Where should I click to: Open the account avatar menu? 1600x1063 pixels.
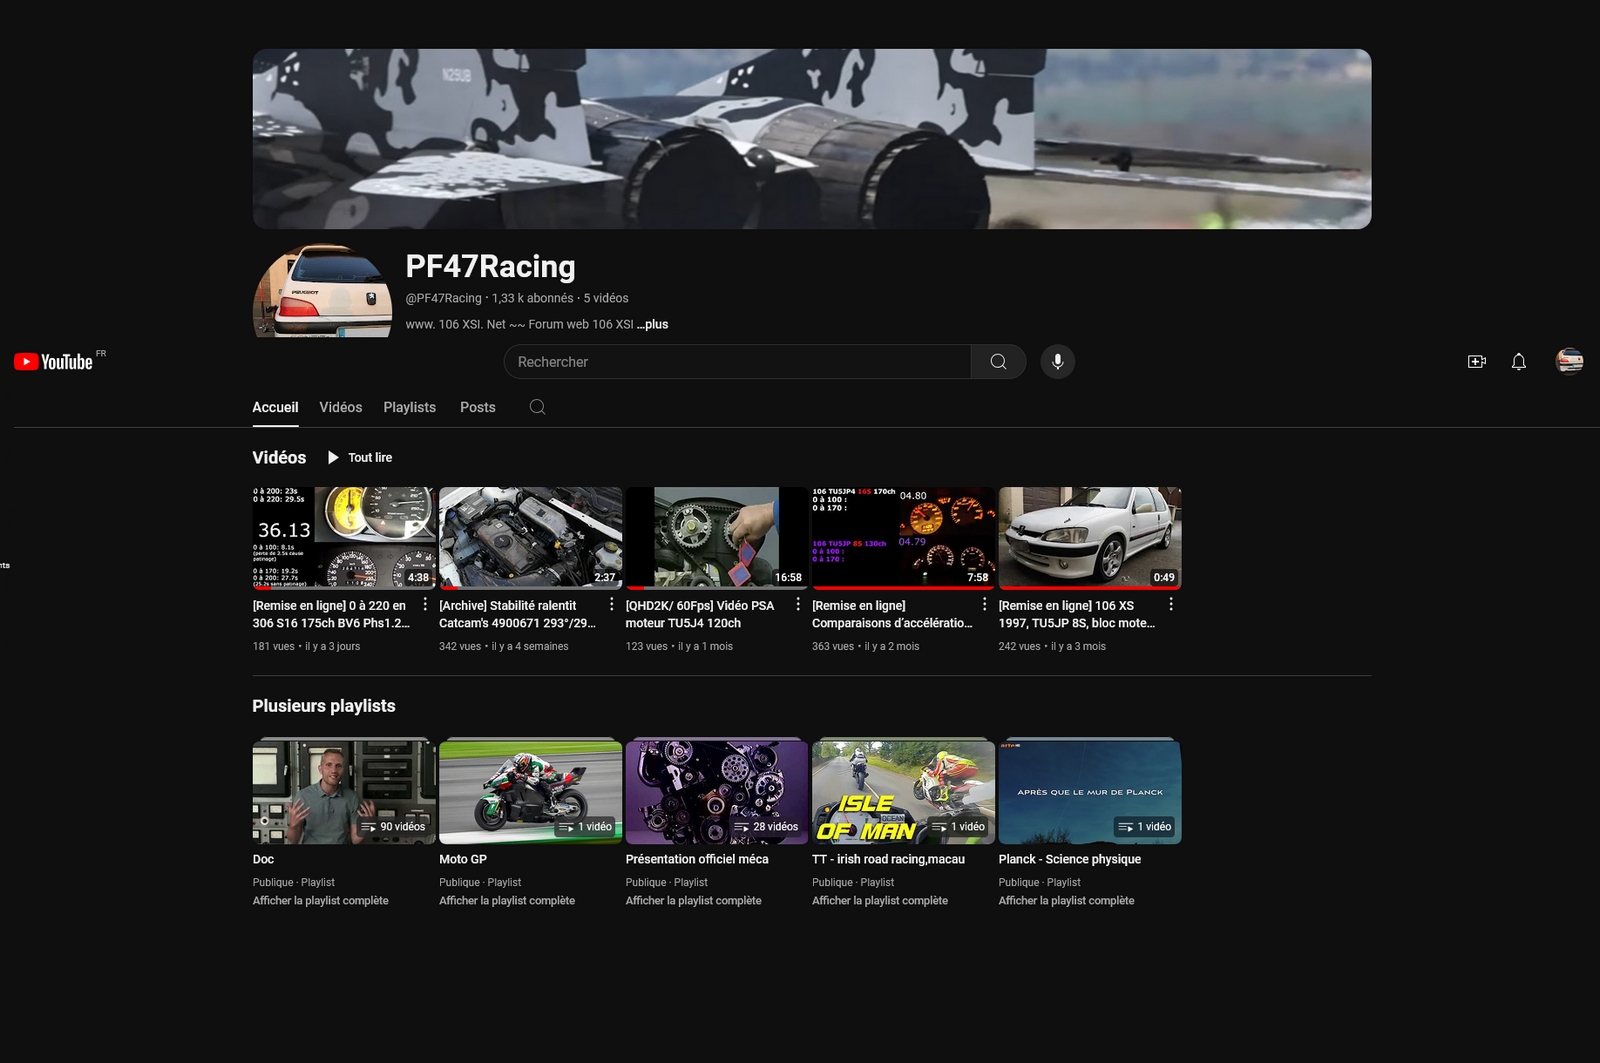[1569, 361]
